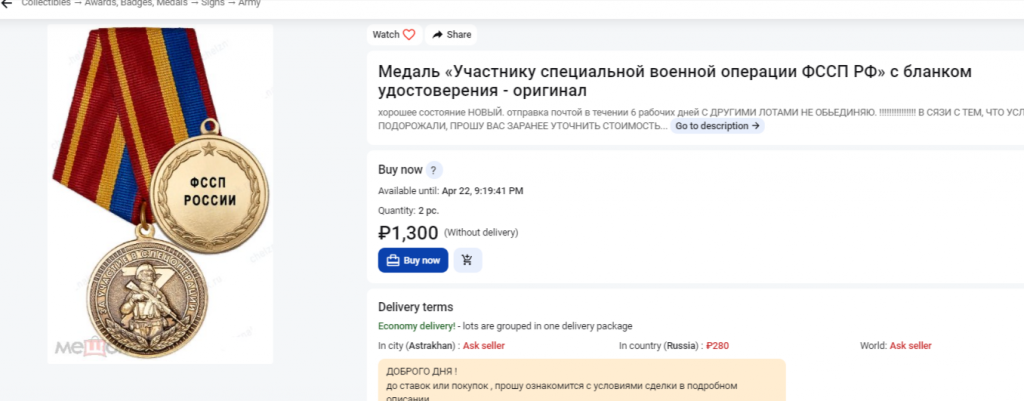Go to the Collectibles breadcrumb category
Screen dimensions: 1024x401
46,3
